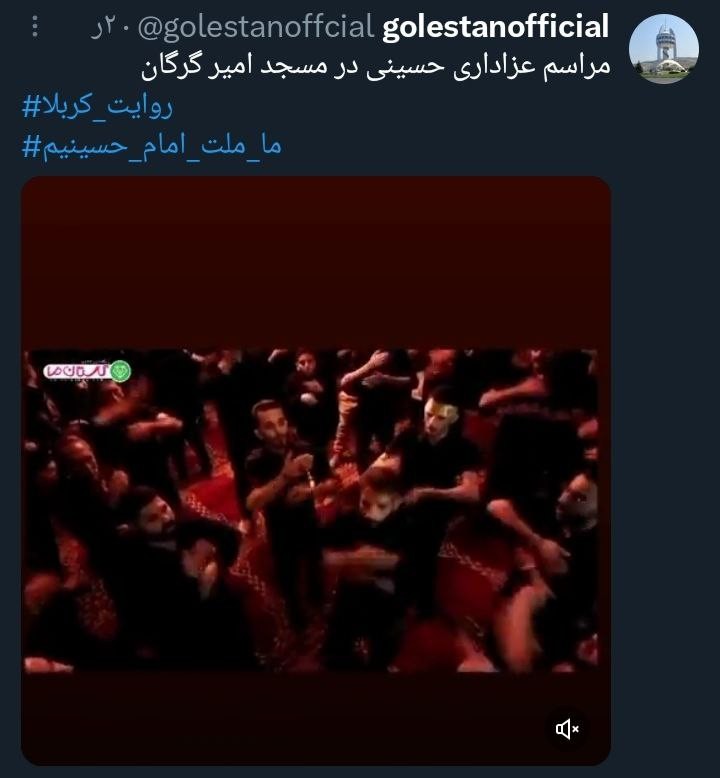The image size is (720, 778).
Task: Click the pink channel logo watermark in video
Action: [75, 371]
